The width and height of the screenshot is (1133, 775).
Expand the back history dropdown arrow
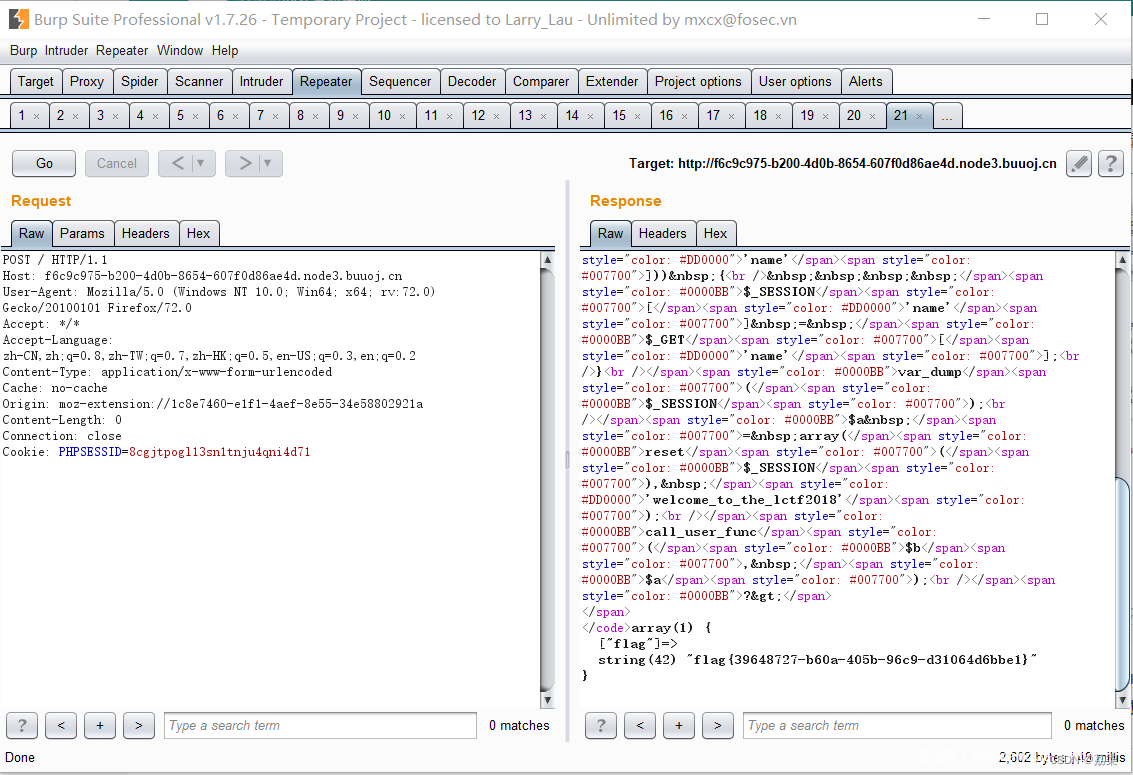click(201, 163)
